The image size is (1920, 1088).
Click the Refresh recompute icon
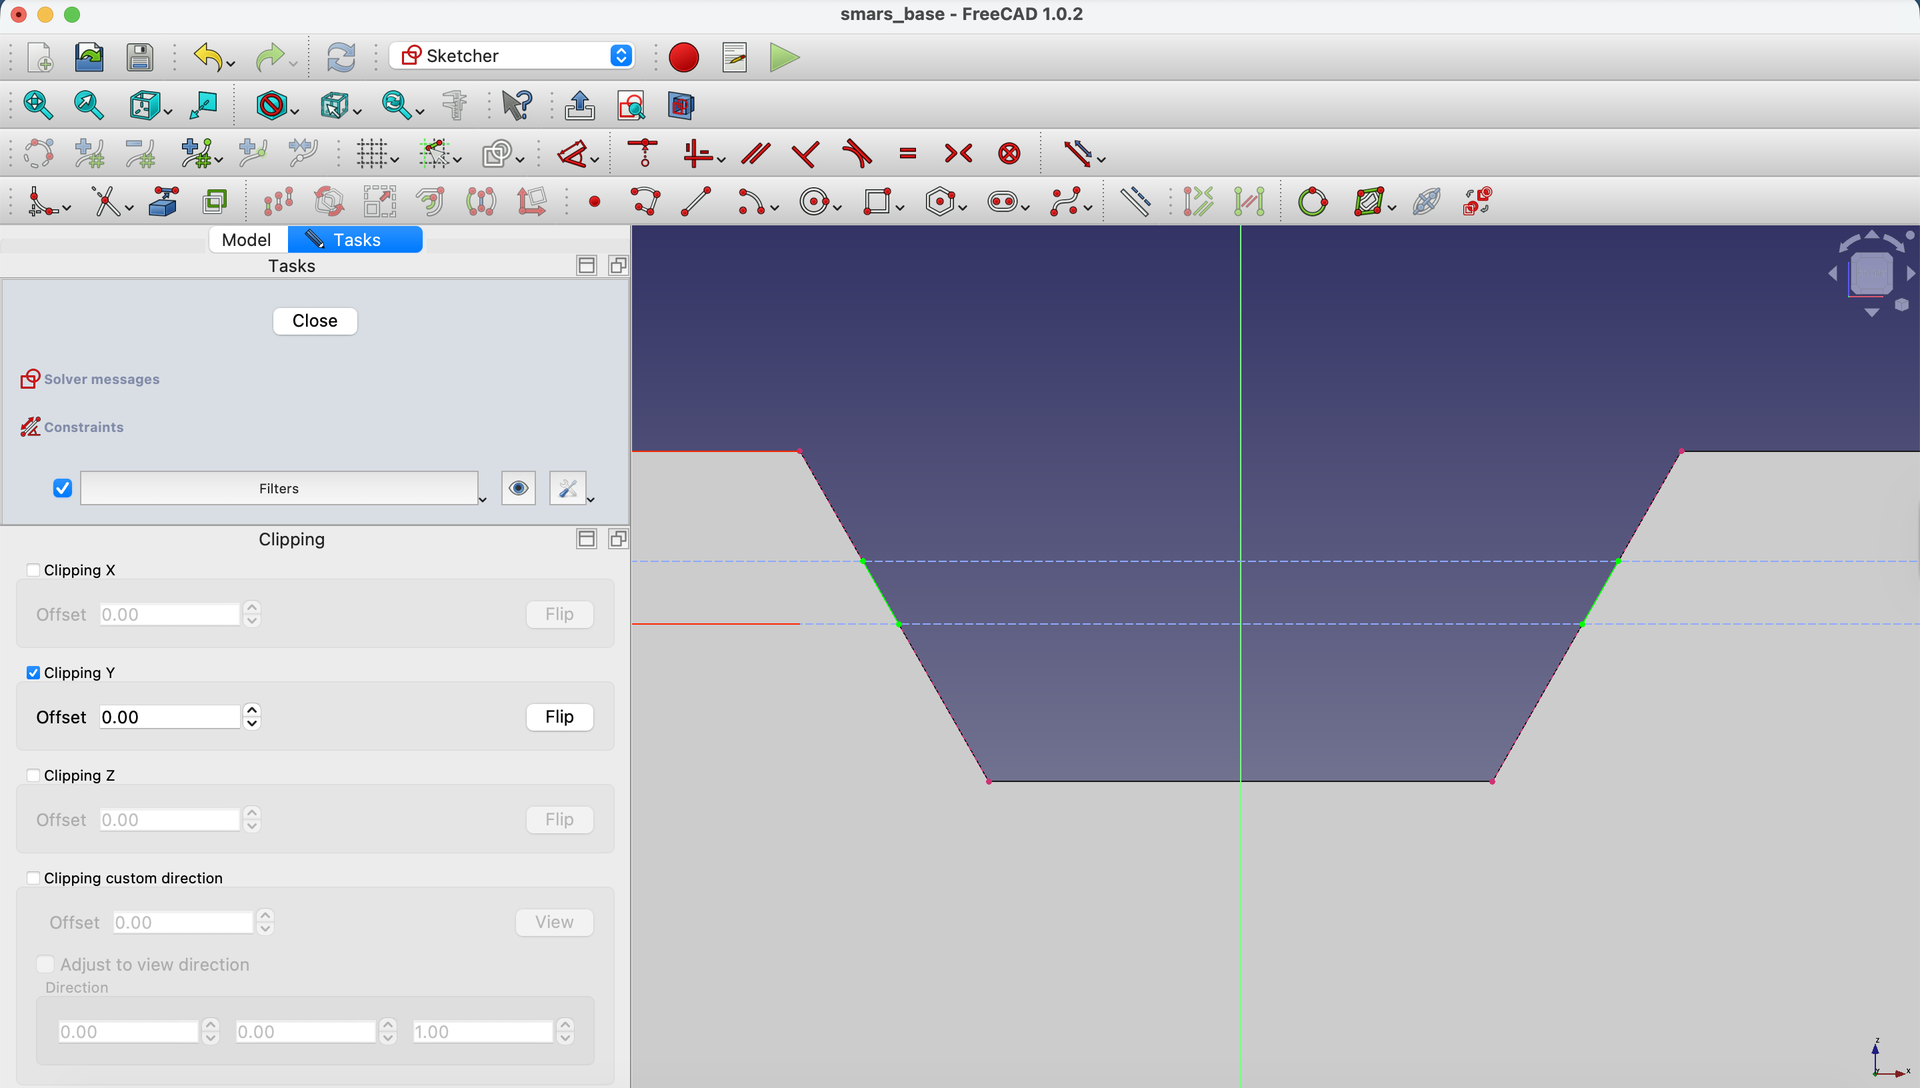(x=341, y=57)
